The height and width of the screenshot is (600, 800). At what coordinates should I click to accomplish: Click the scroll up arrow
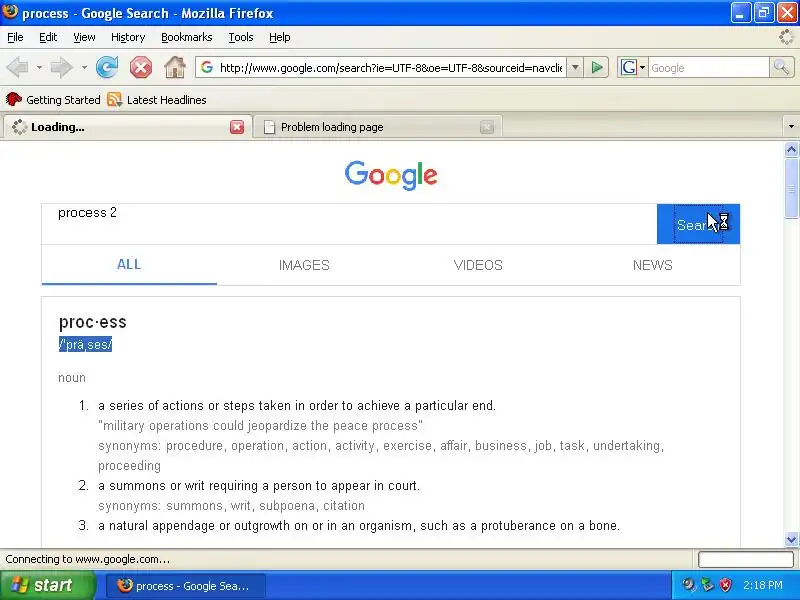(791, 149)
